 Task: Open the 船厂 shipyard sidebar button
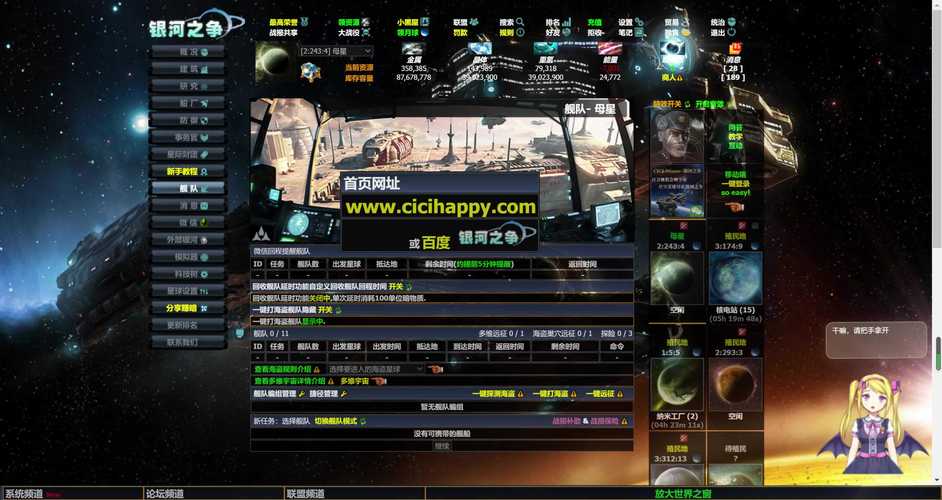[x=188, y=103]
